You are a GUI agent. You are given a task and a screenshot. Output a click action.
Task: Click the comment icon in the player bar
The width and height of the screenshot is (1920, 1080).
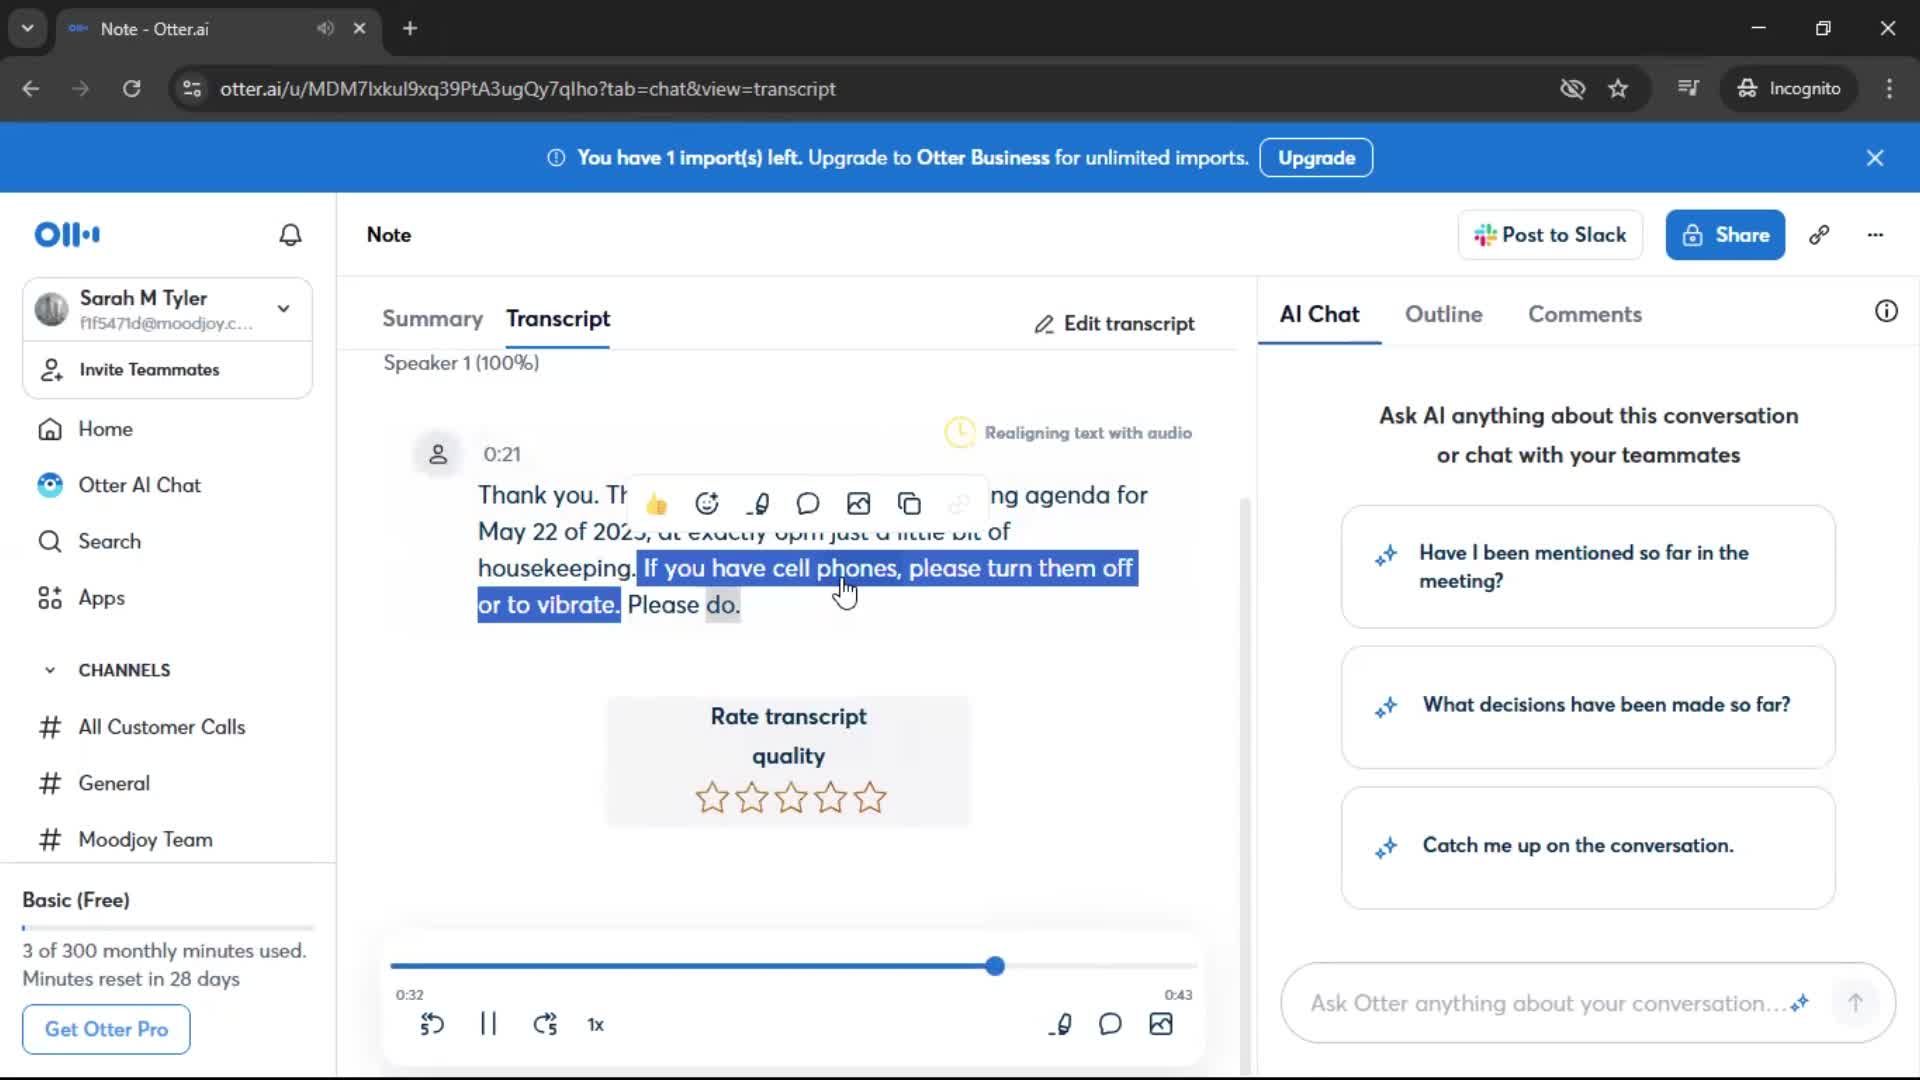click(1110, 1024)
